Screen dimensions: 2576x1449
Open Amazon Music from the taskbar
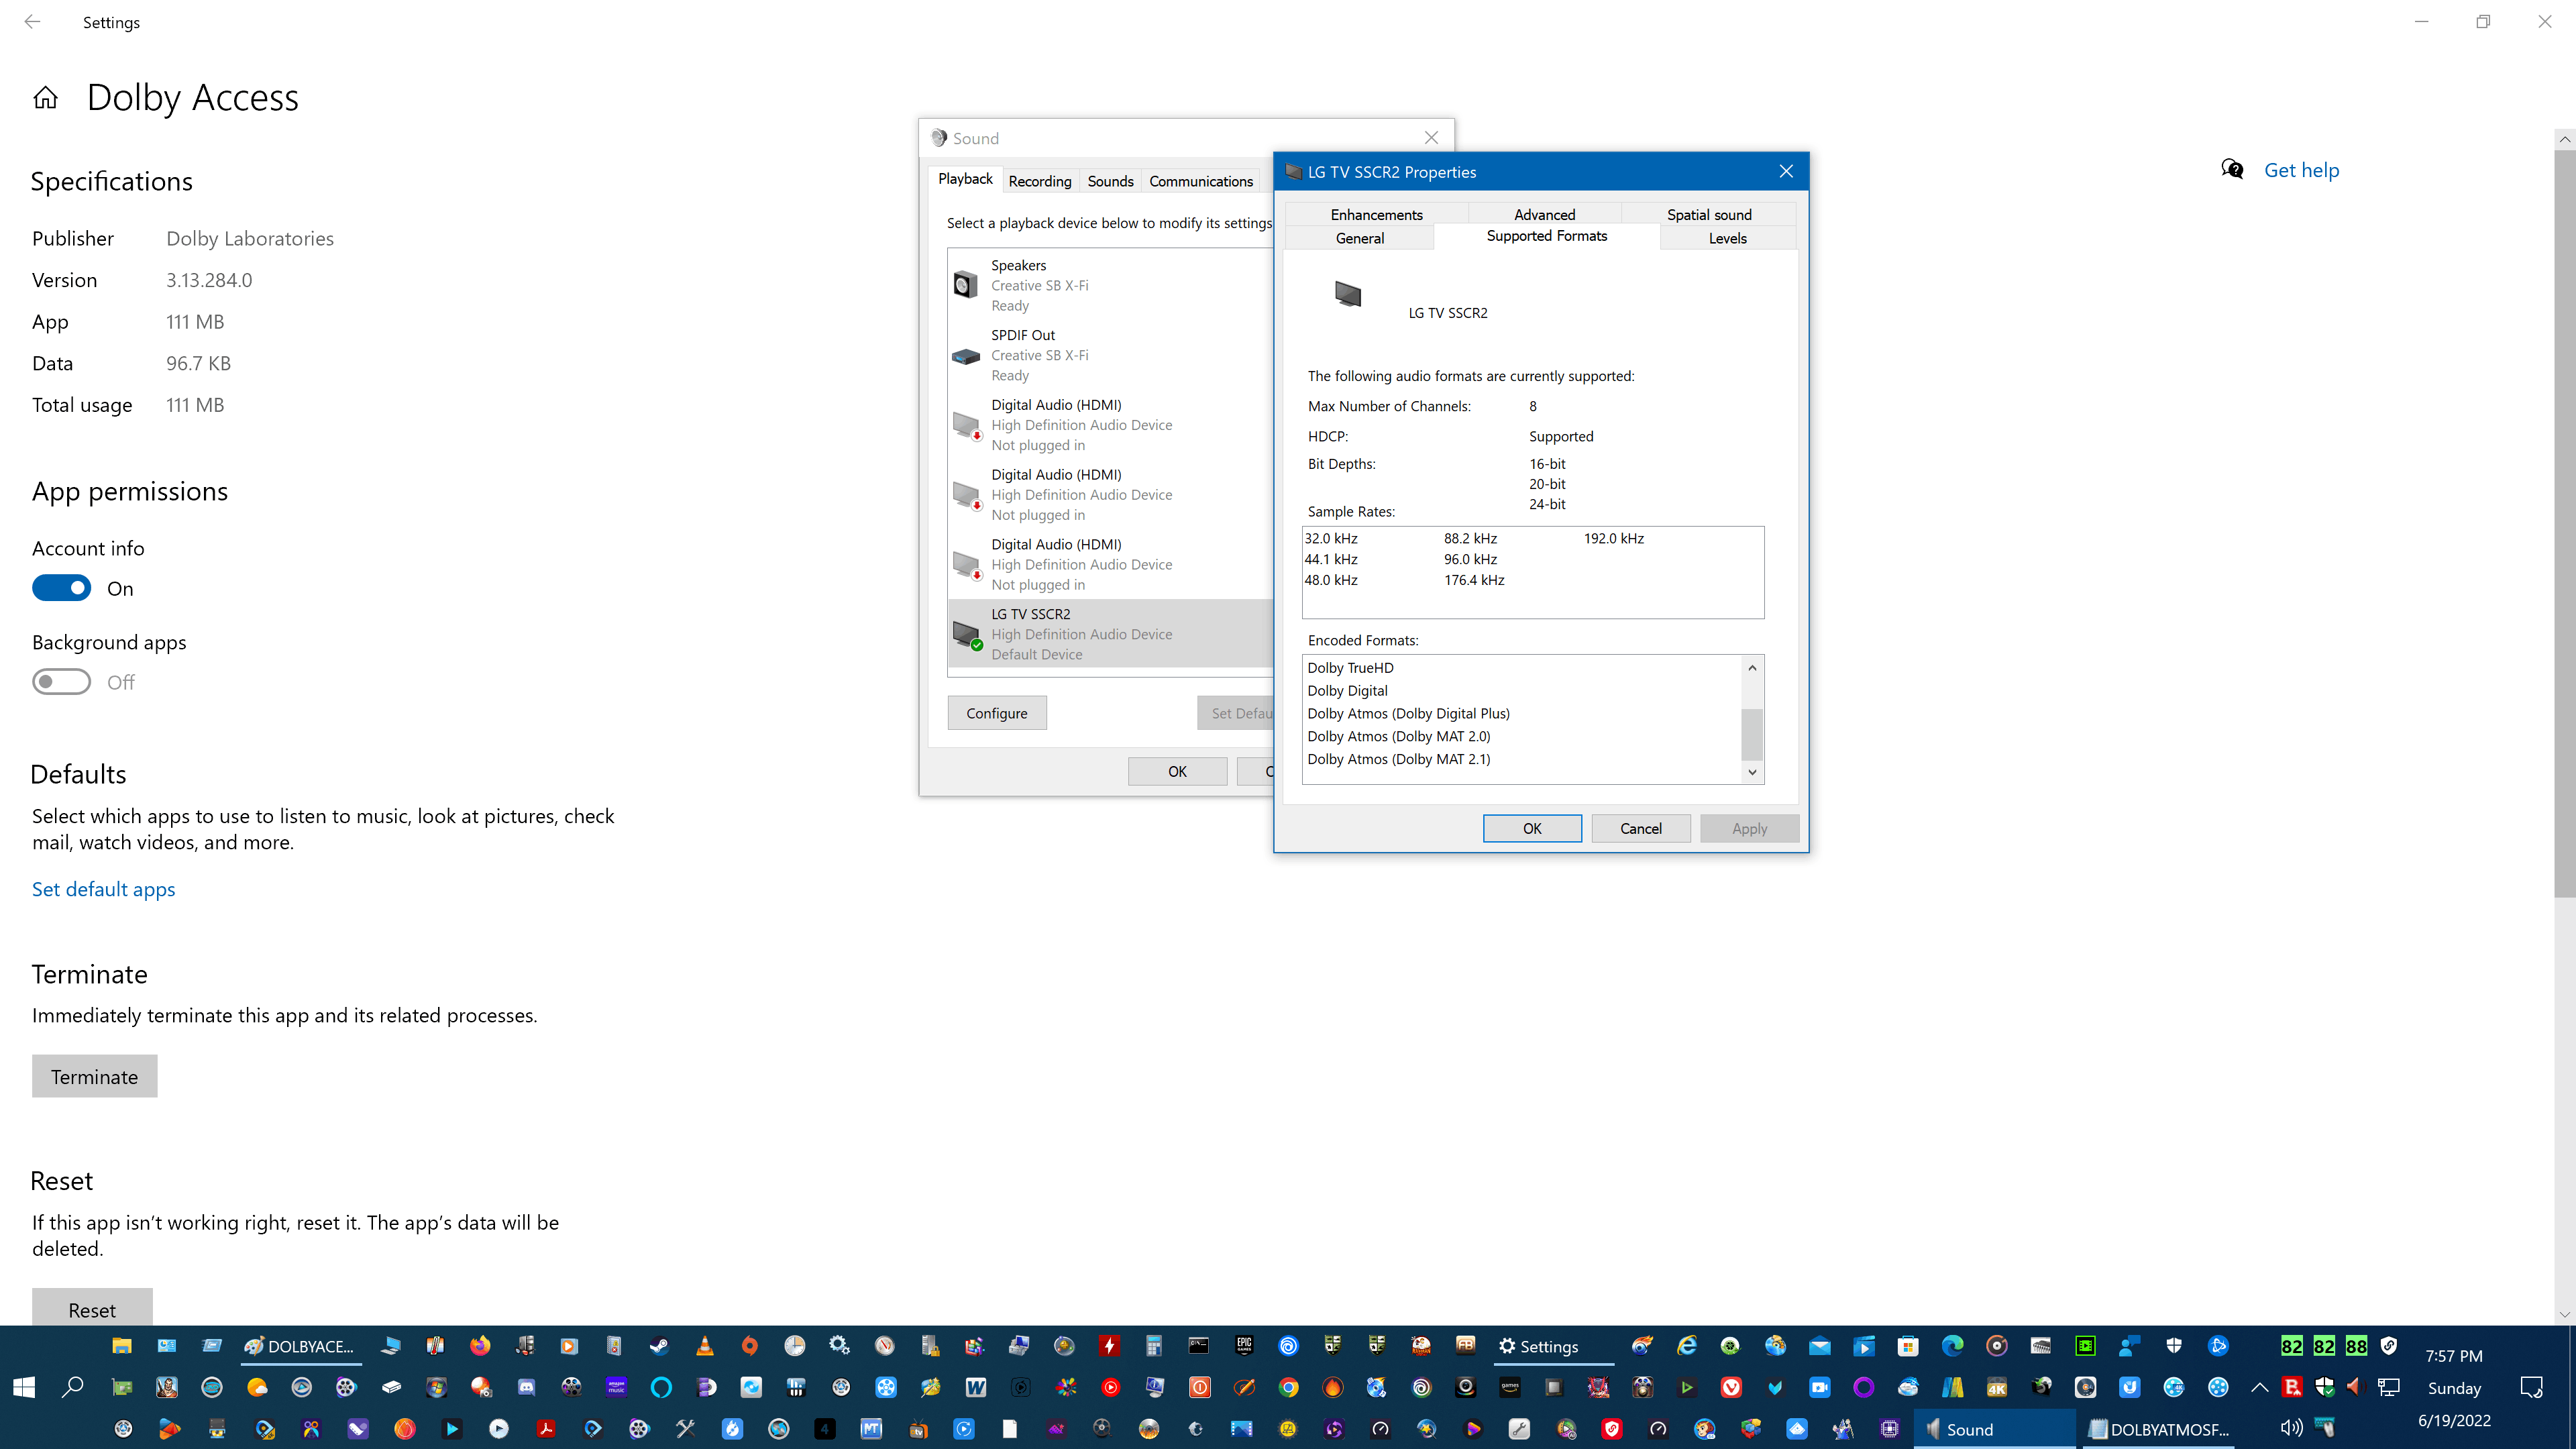pos(616,1388)
